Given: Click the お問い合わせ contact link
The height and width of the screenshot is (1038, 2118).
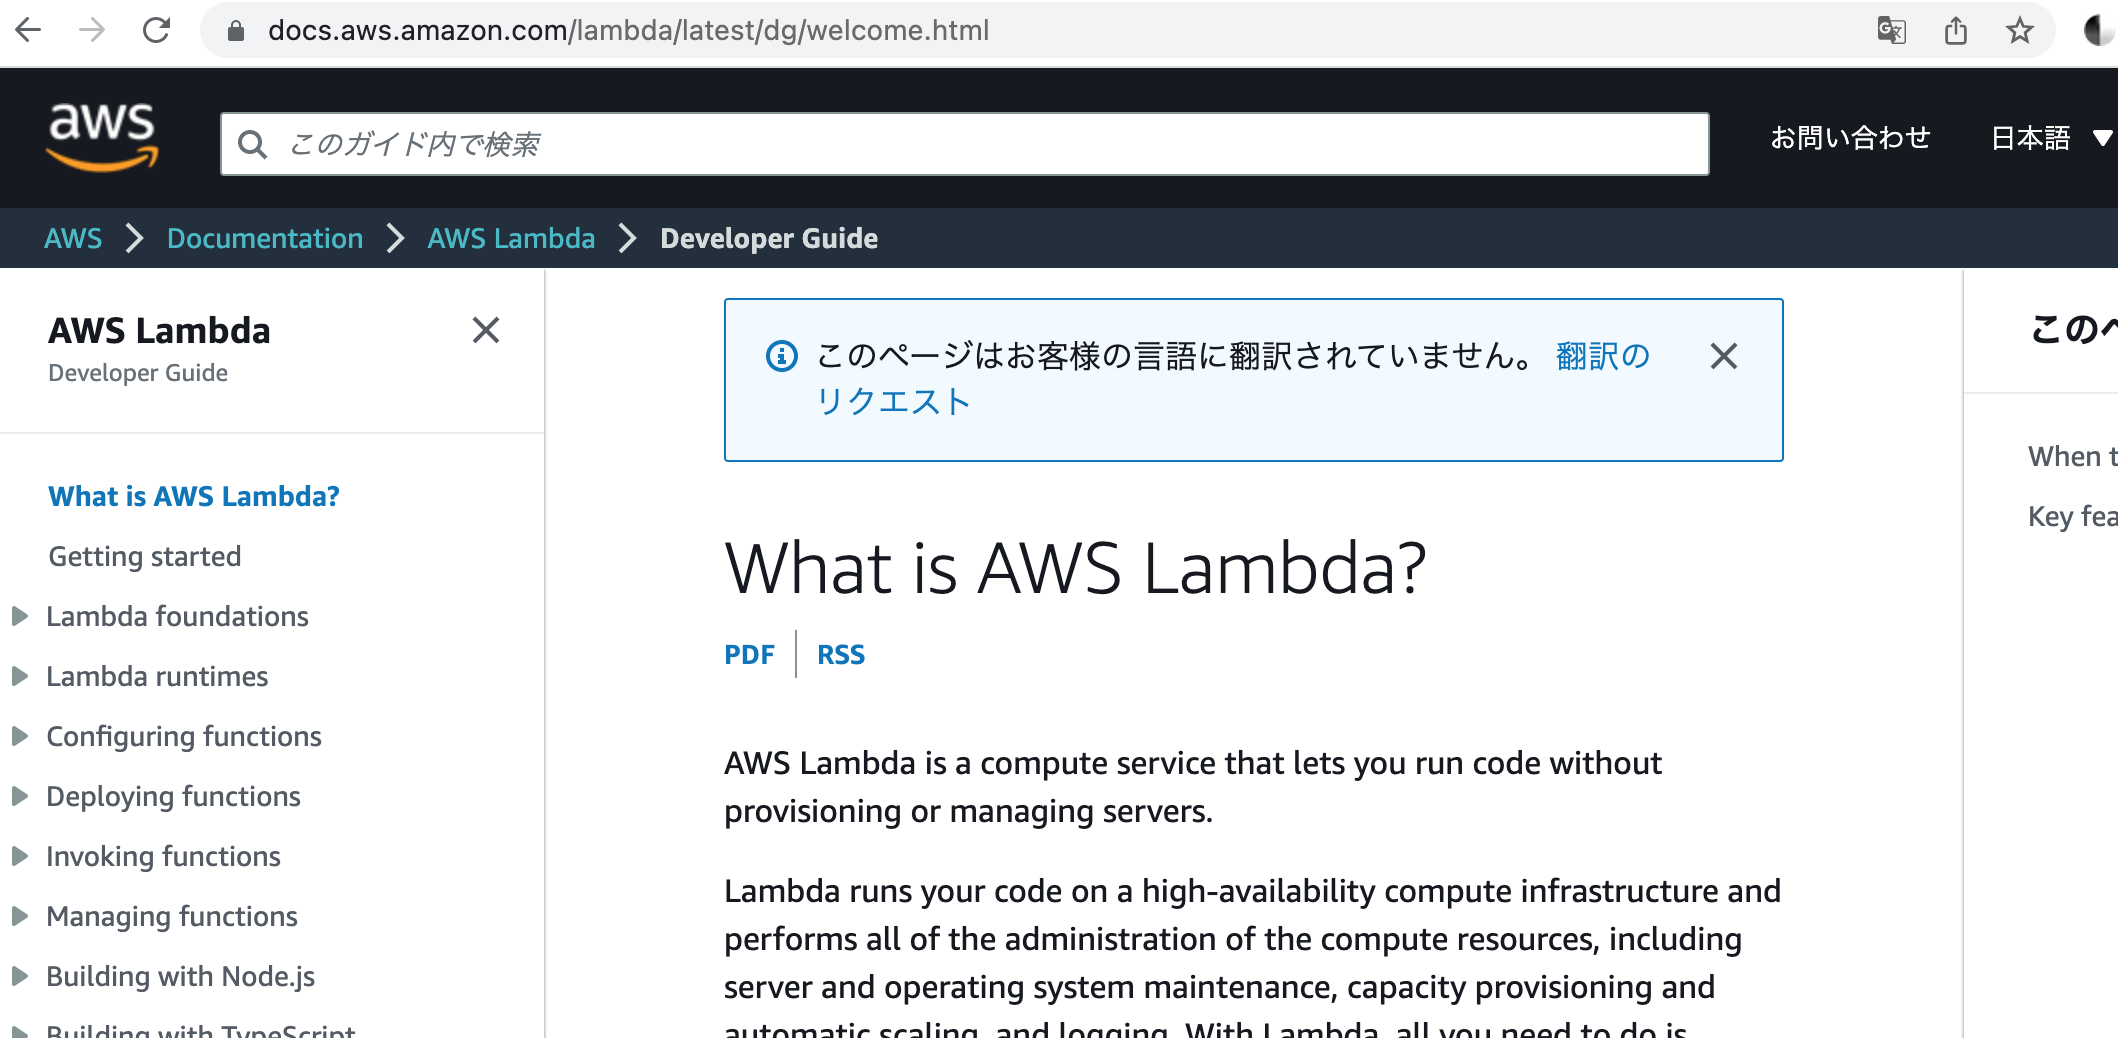Looking at the screenshot, I should tap(1850, 138).
